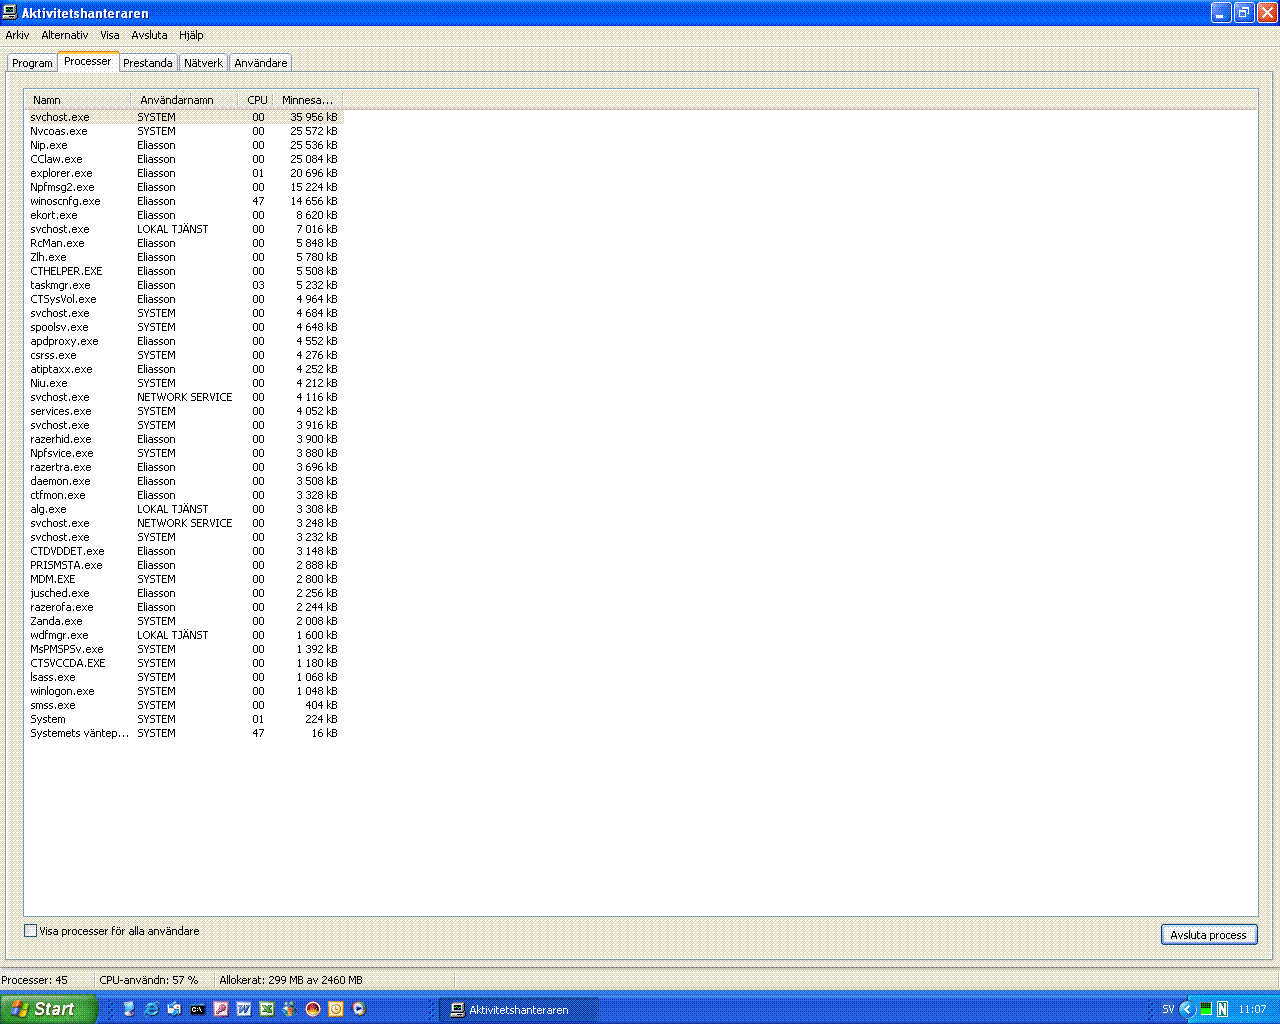Click the Avsluta process button
This screenshot has height=1024, width=1280.
click(1208, 935)
